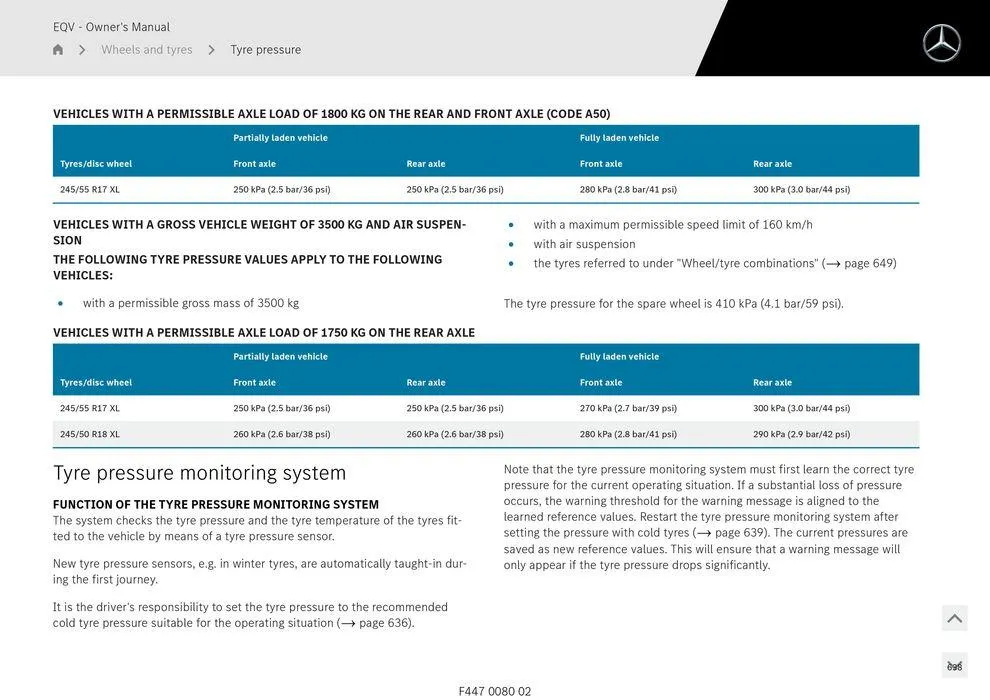Select the 245/50 R18 XL table row
Screen dimensions: 990x700
point(90,433)
